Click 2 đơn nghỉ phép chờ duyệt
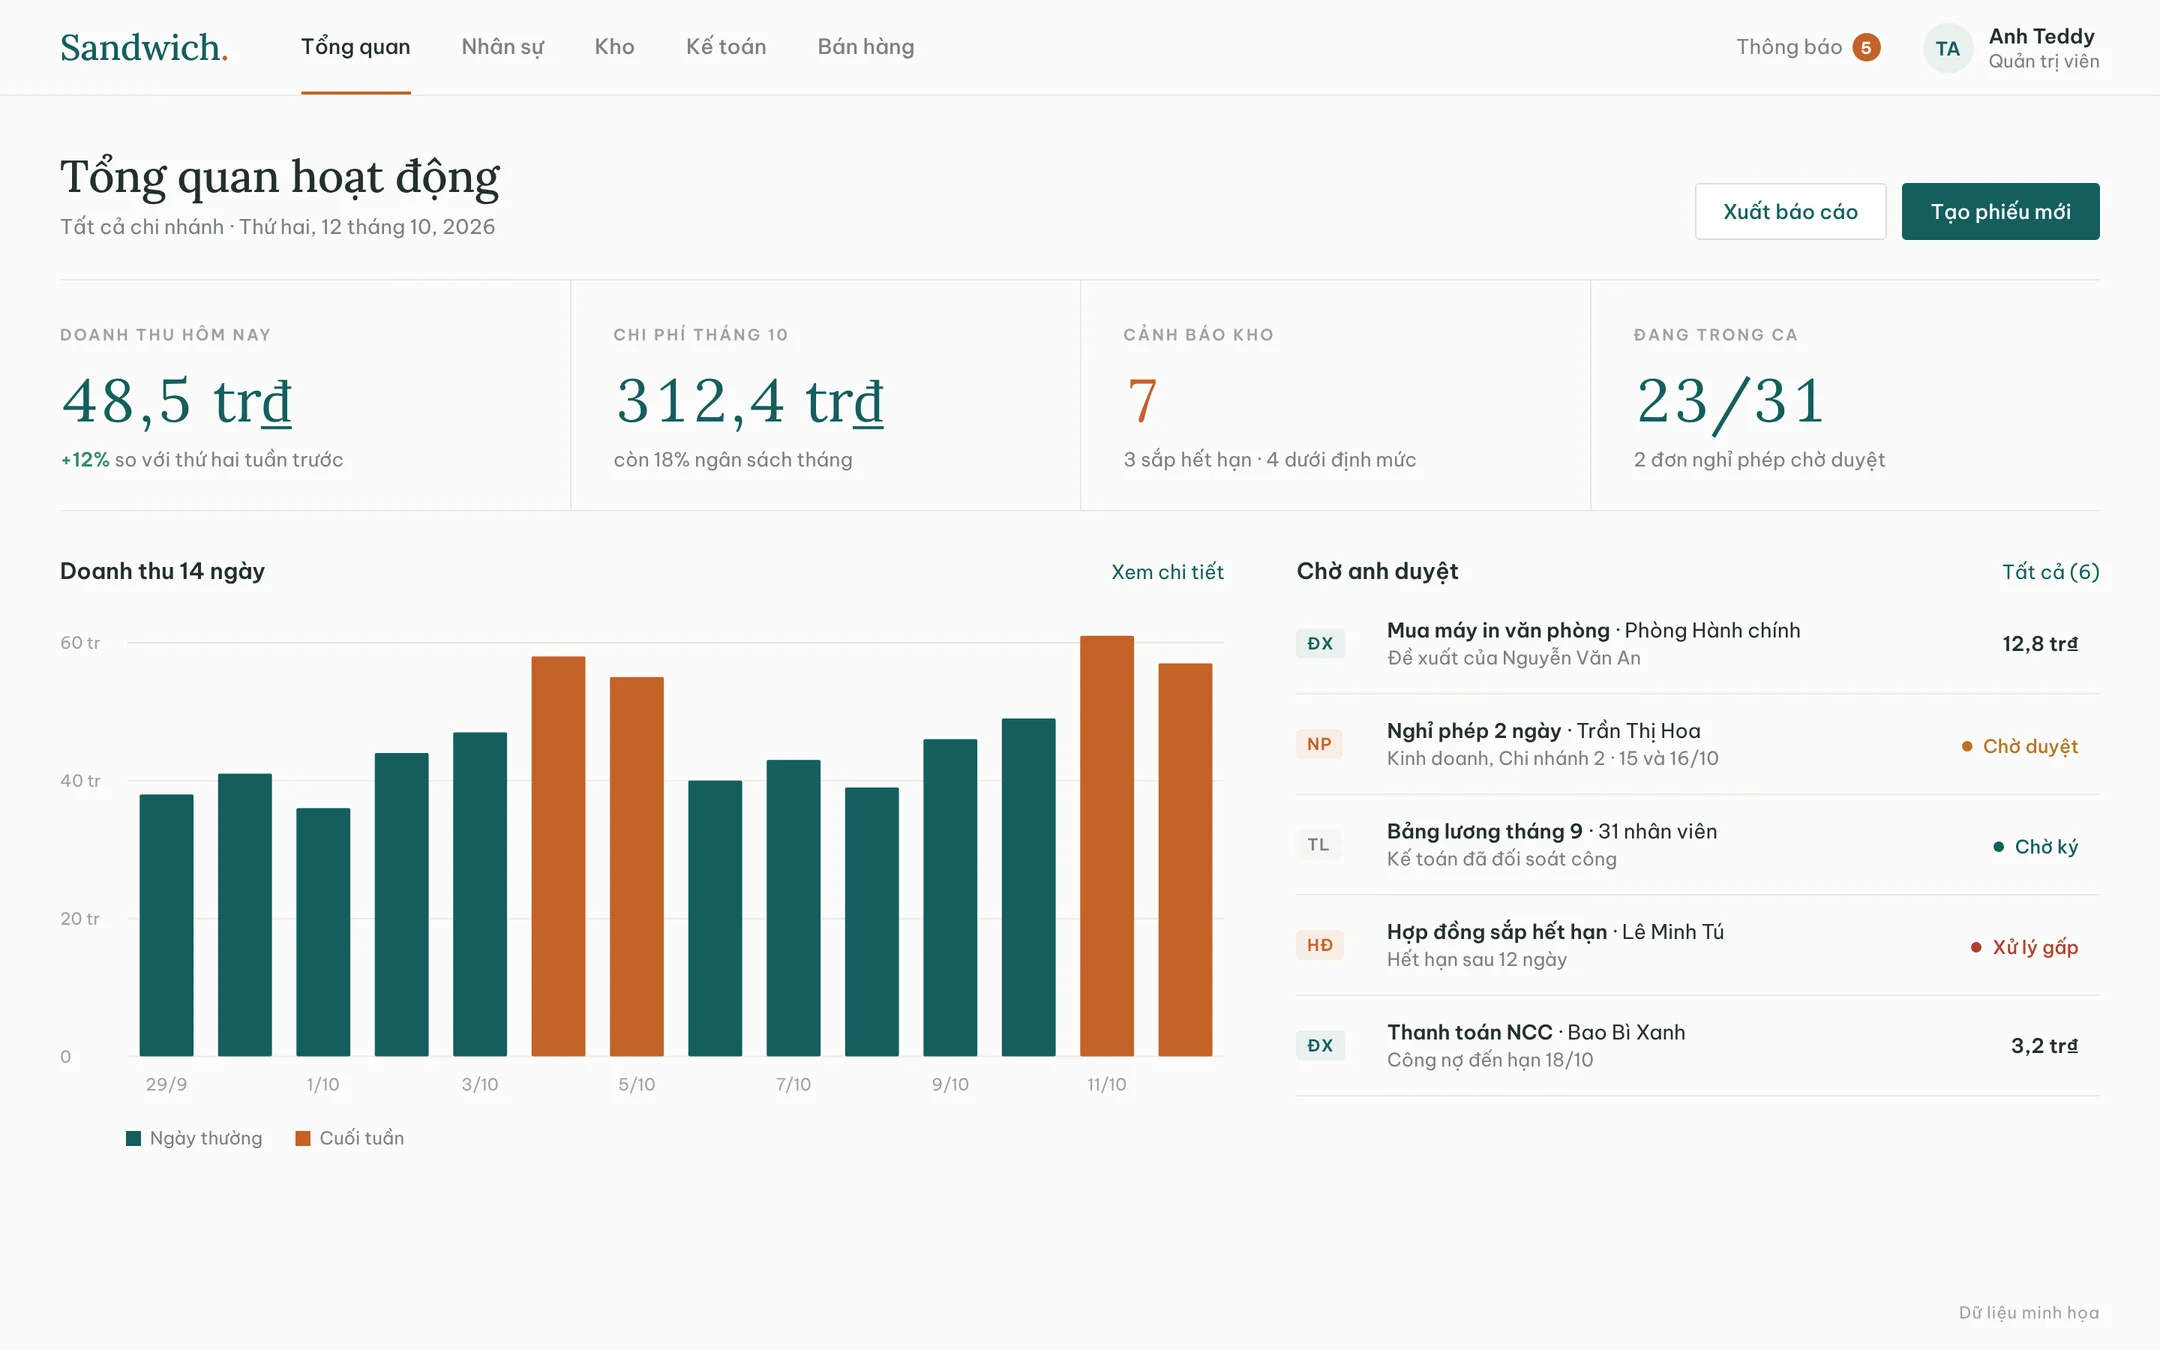The width and height of the screenshot is (2160, 1350). click(x=1760, y=460)
